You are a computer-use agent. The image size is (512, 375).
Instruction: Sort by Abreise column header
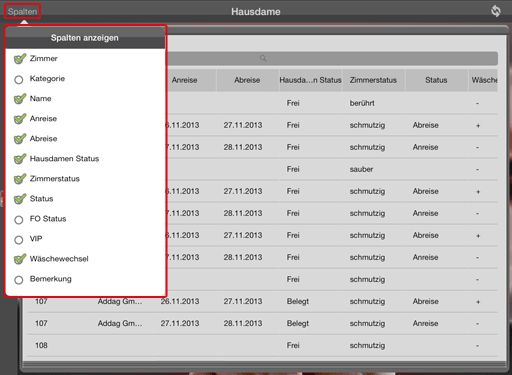[x=247, y=80]
